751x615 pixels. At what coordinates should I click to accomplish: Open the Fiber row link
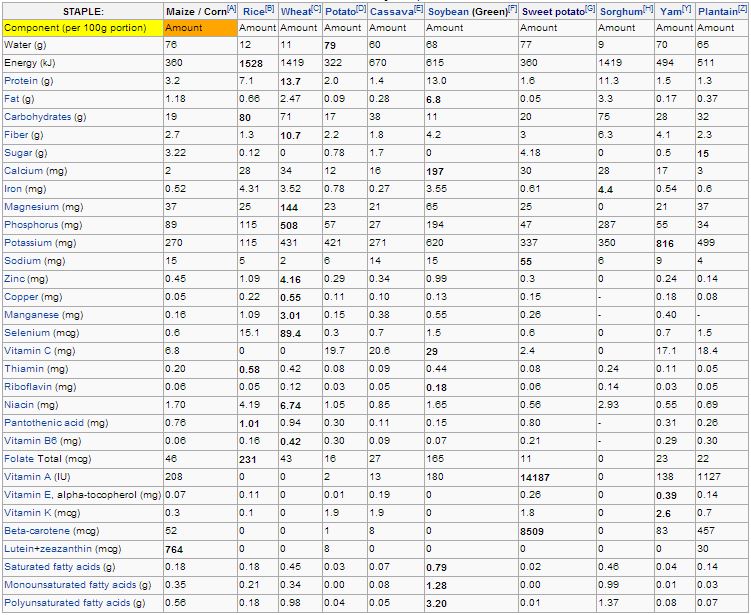[x=16, y=135]
